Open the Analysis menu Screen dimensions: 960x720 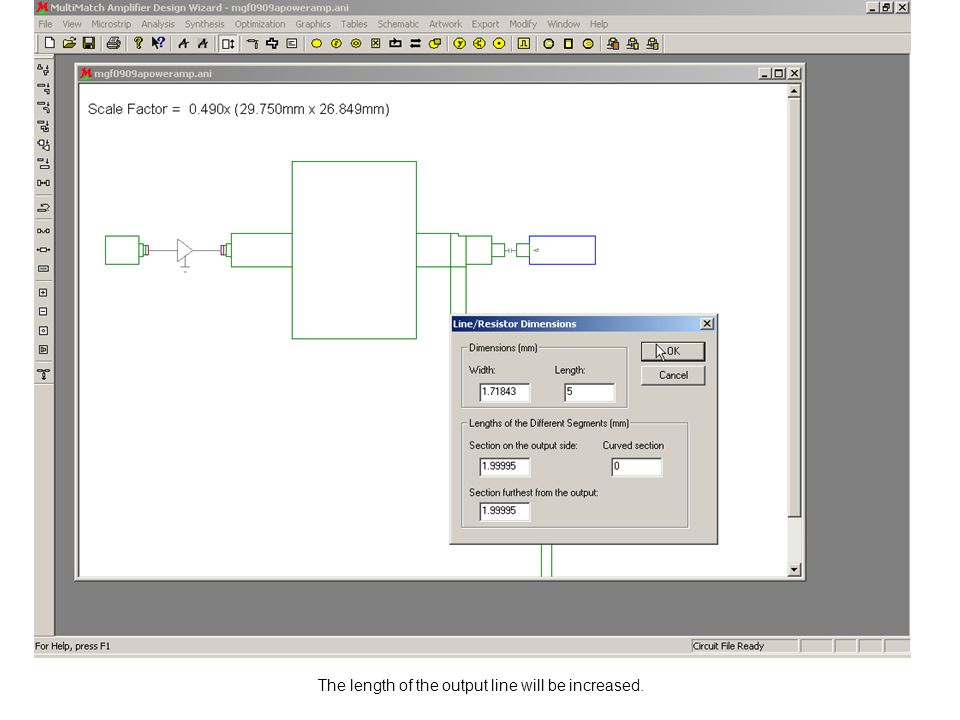click(158, 24)
